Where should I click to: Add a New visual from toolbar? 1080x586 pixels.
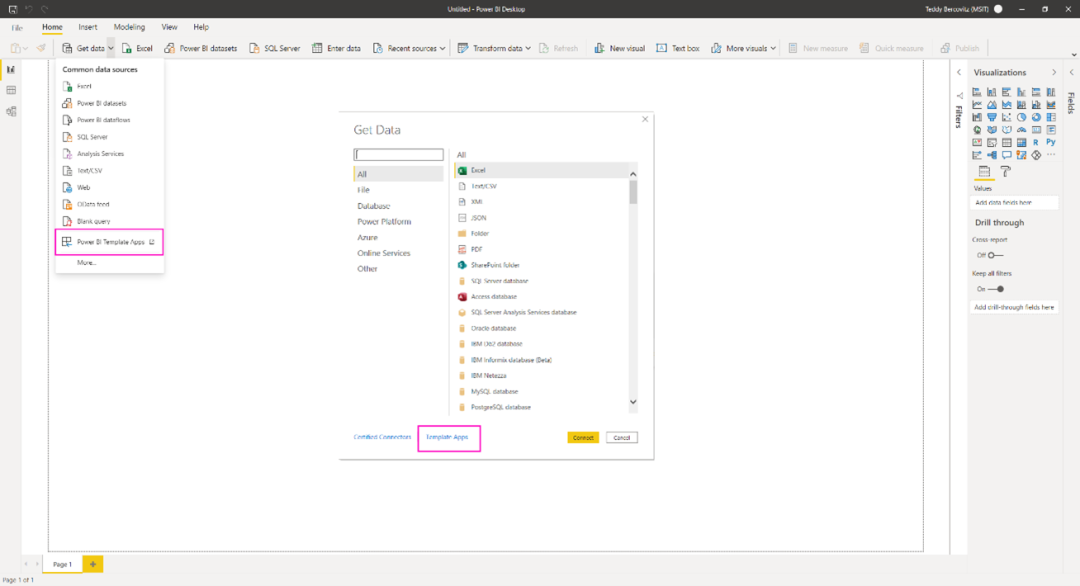[x=619, y=48]
